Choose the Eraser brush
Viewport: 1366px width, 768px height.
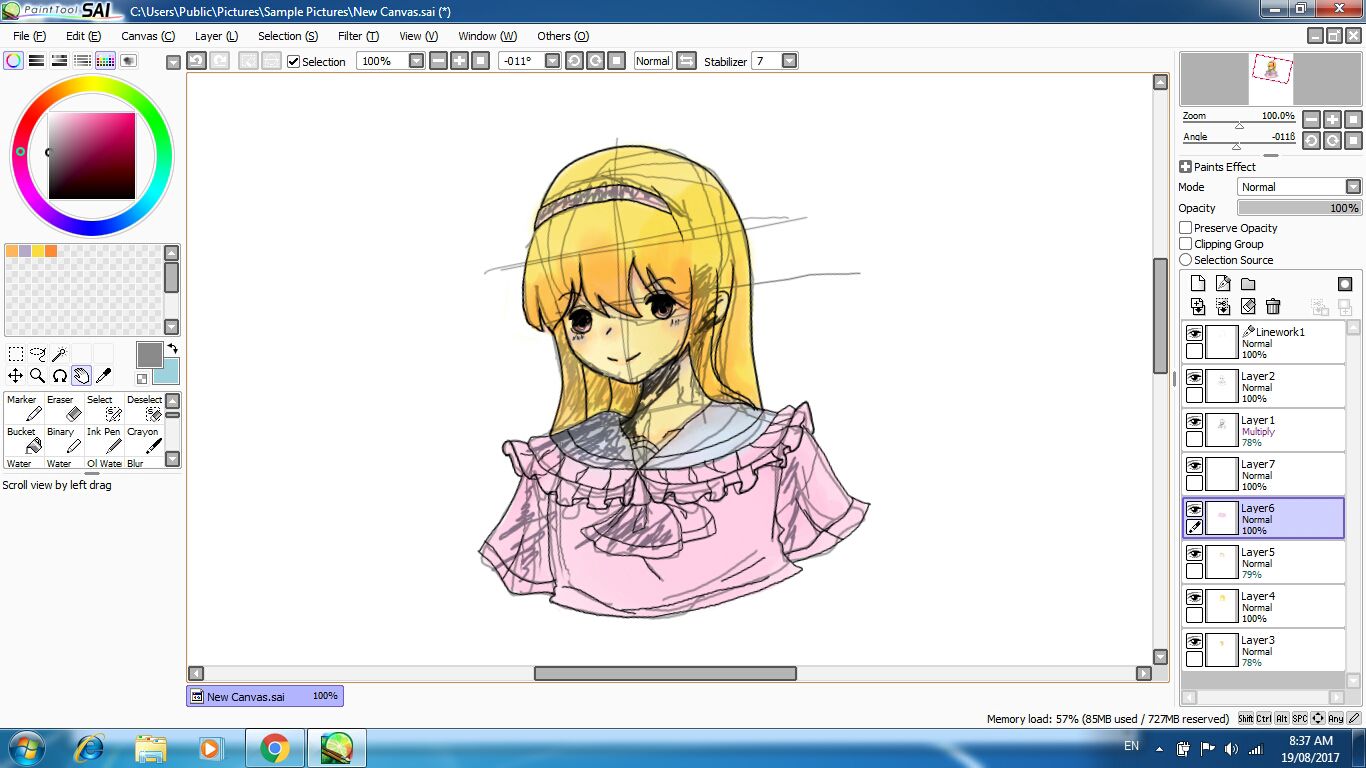coord(64,408)
